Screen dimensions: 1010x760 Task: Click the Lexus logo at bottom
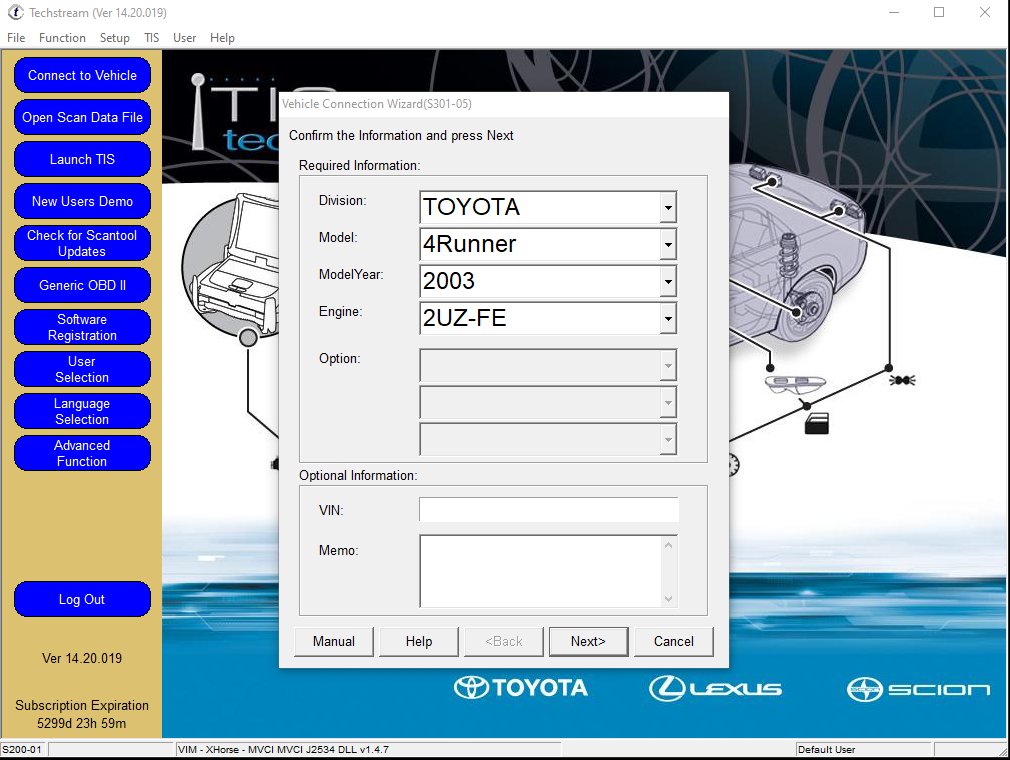click(715, 689)
